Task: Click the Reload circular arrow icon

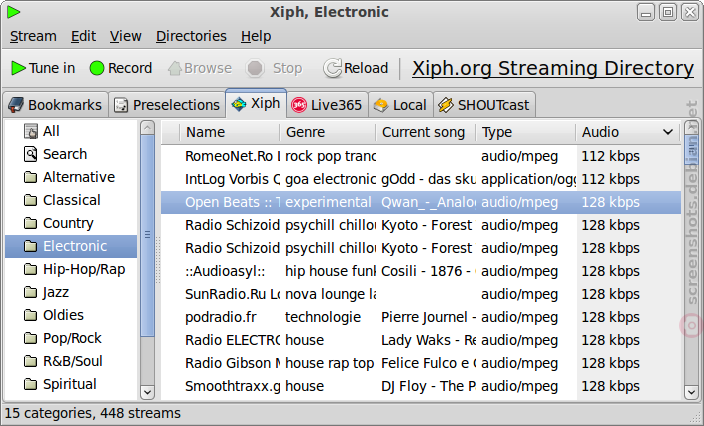Action: 332,68
